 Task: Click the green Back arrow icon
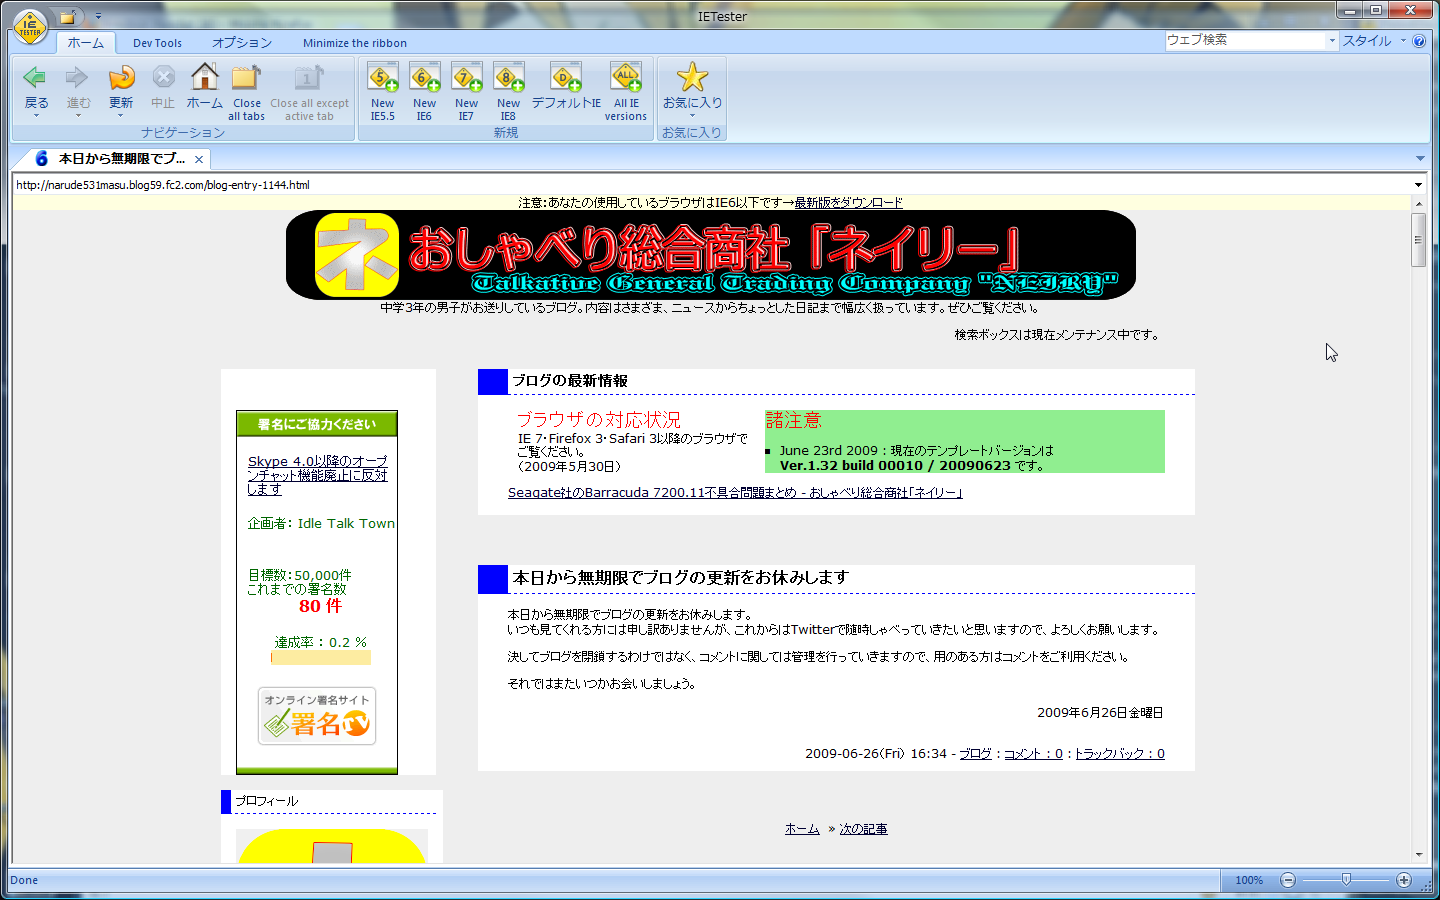[35, 78]
